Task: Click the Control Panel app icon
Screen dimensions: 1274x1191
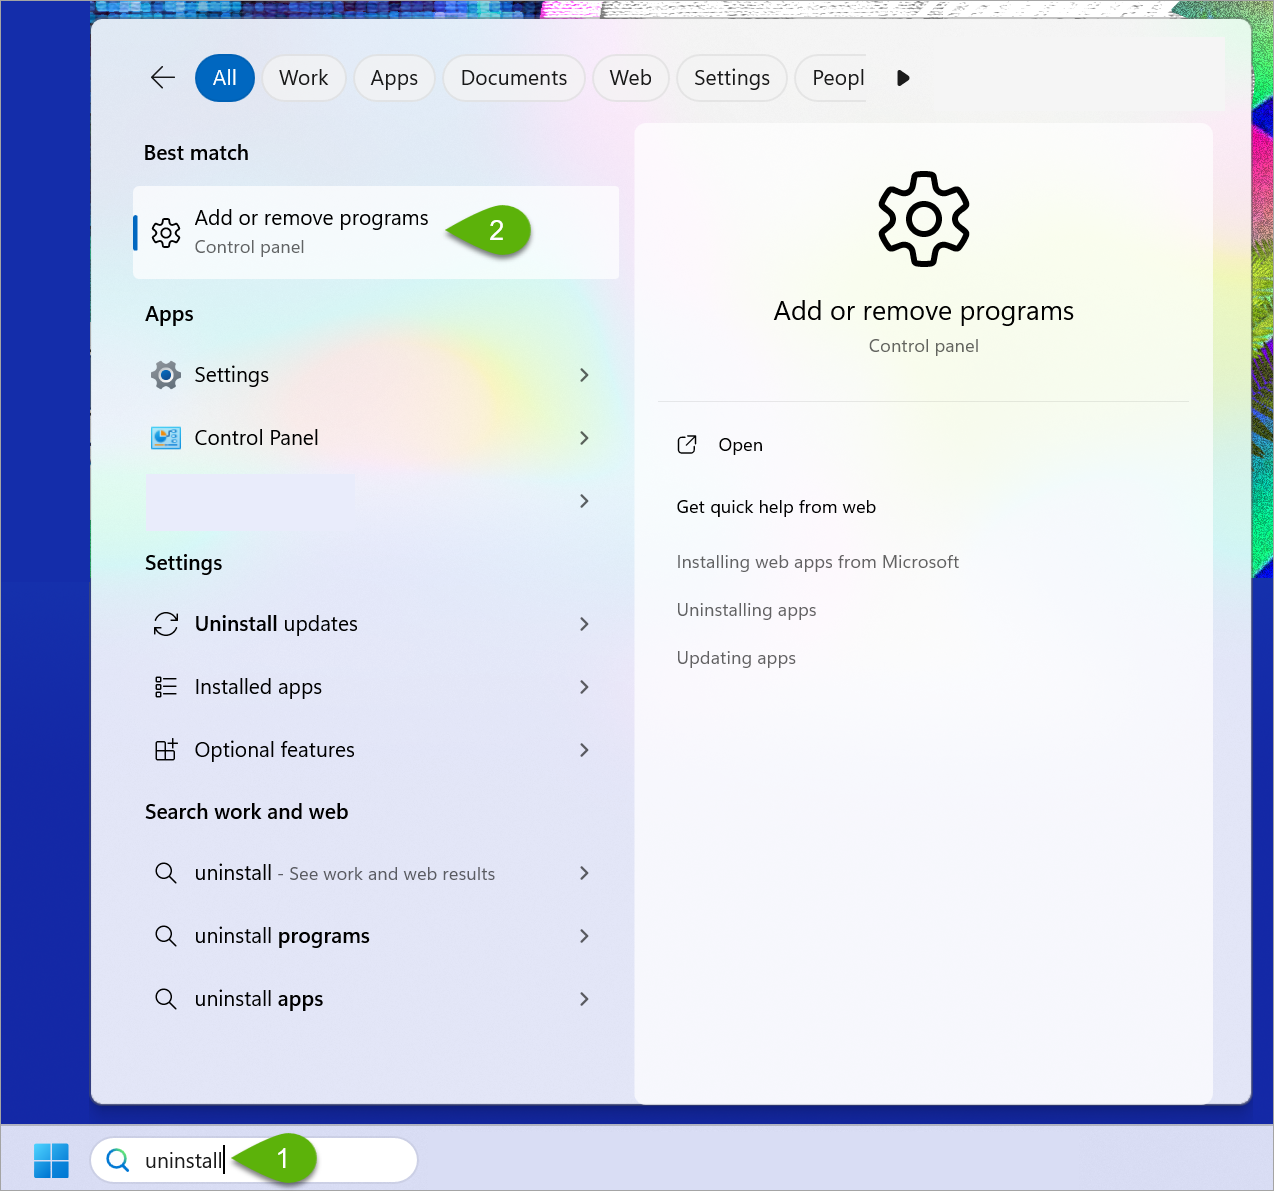Action: [x=166, y=438]
